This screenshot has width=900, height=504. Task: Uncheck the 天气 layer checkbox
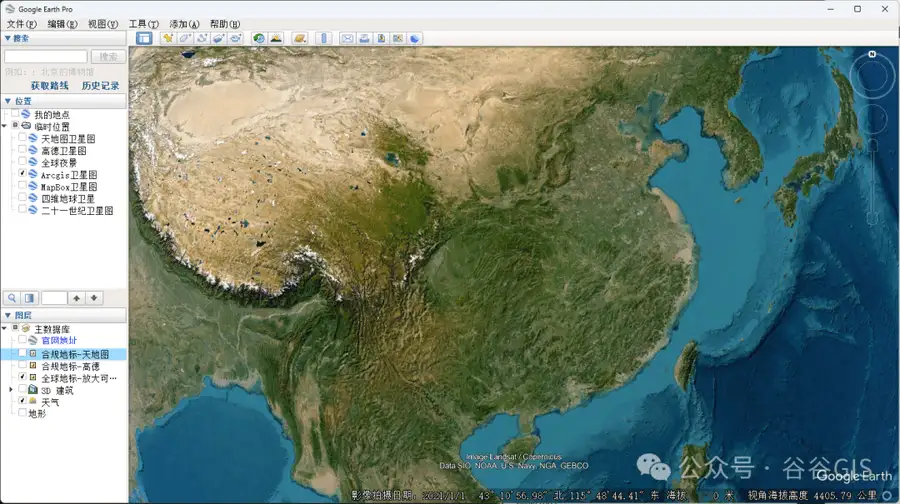22,401
